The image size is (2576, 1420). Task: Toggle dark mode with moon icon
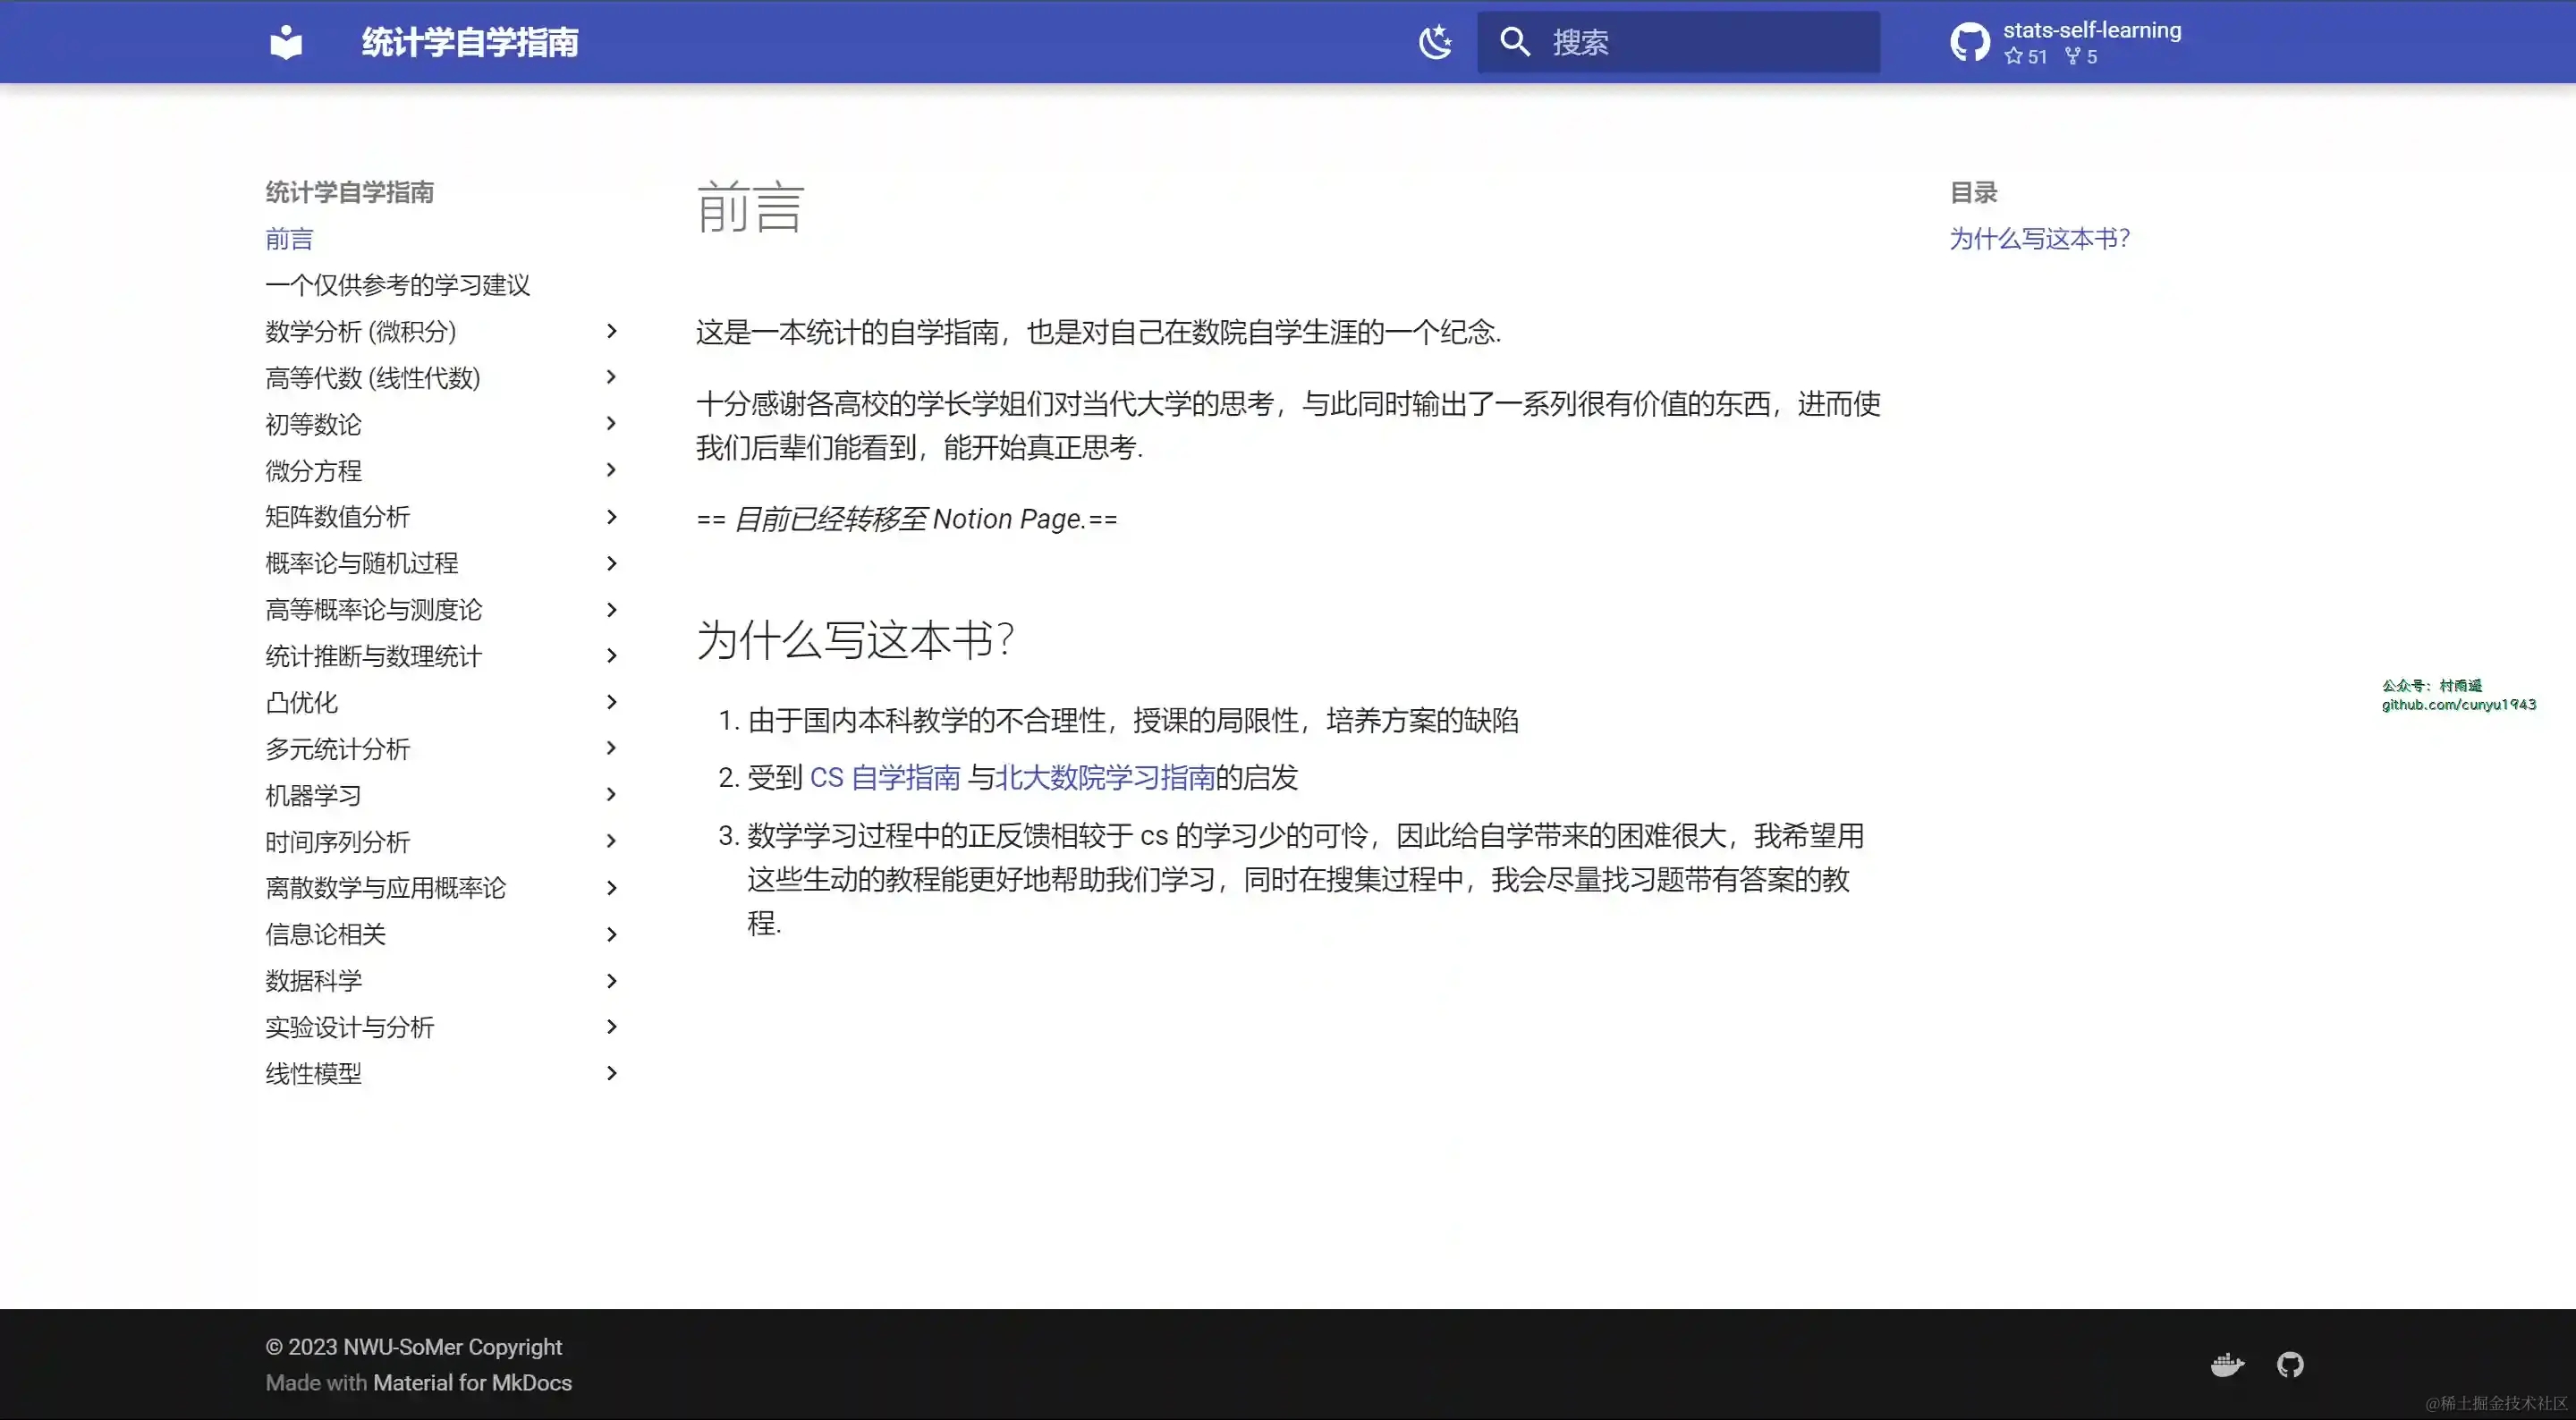click(1435, 42)
